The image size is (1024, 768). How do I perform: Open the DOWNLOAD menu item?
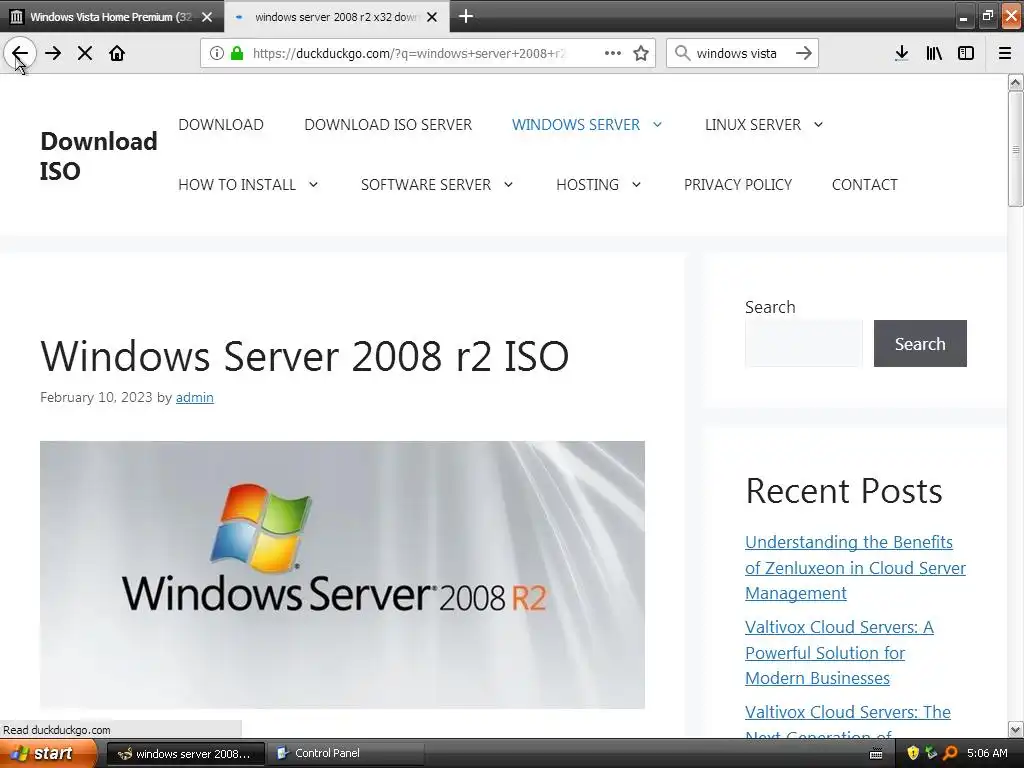click(x=221, y=125)
